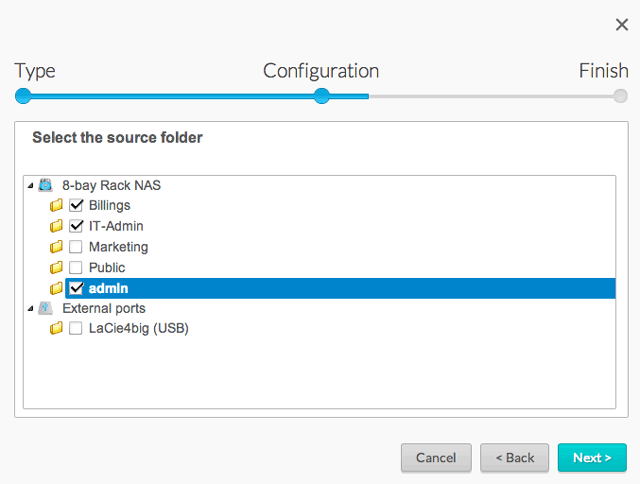
Task: Click the Configuration progress marker dot
Action: [321, 96]
